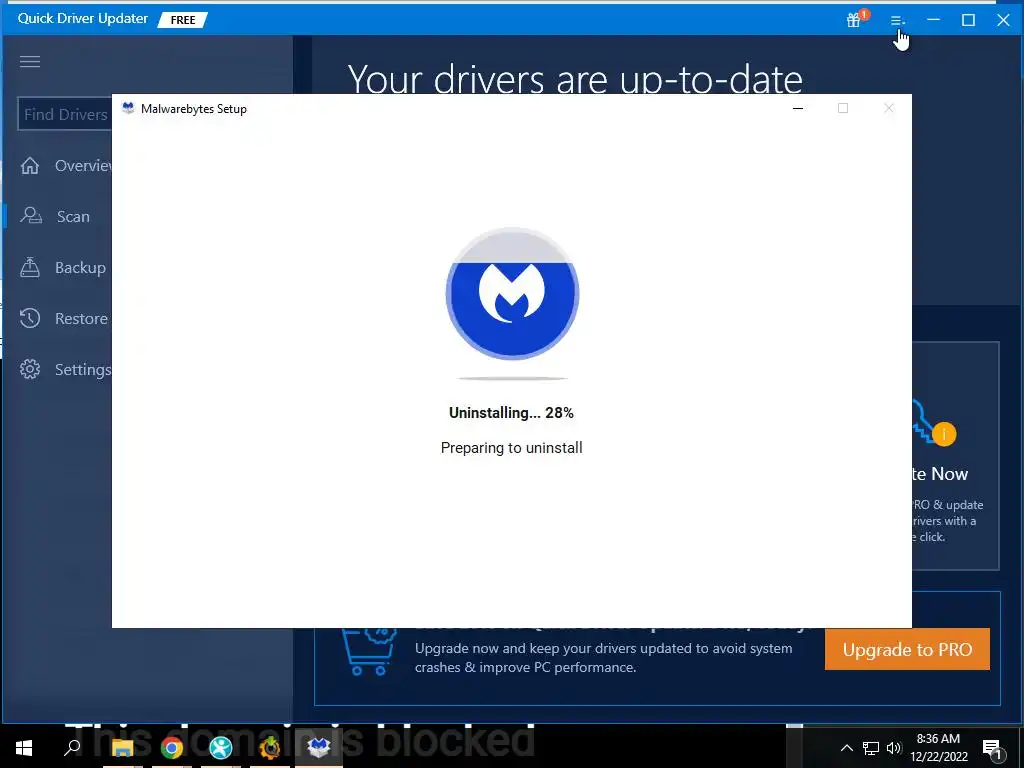1024x768 pixels.
Task: Click the gear icon beside Settings
Action: [x=30, y=369]
